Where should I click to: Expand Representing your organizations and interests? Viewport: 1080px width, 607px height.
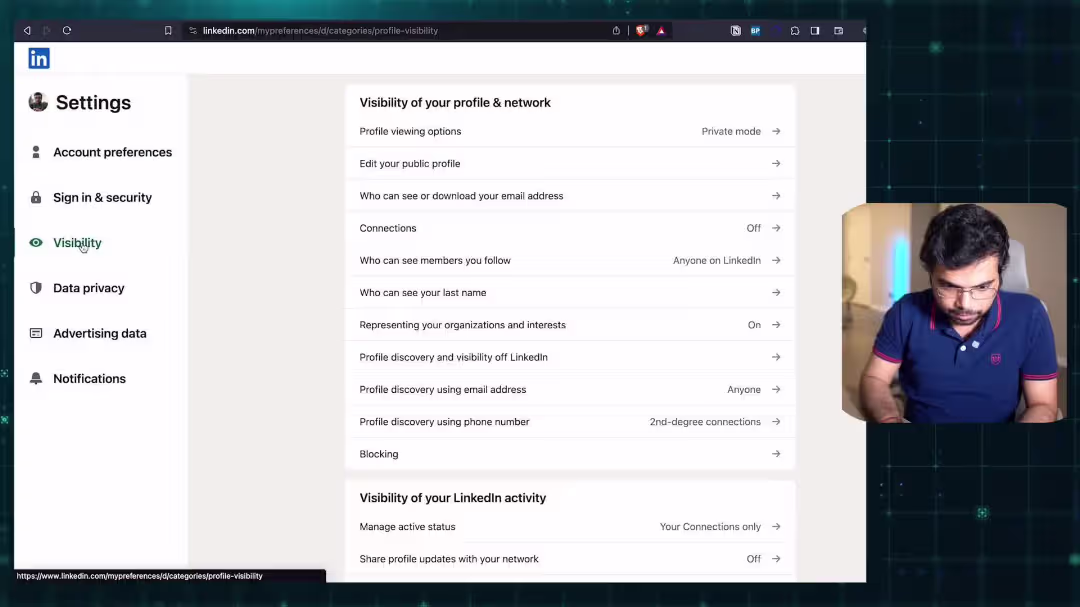570,325
